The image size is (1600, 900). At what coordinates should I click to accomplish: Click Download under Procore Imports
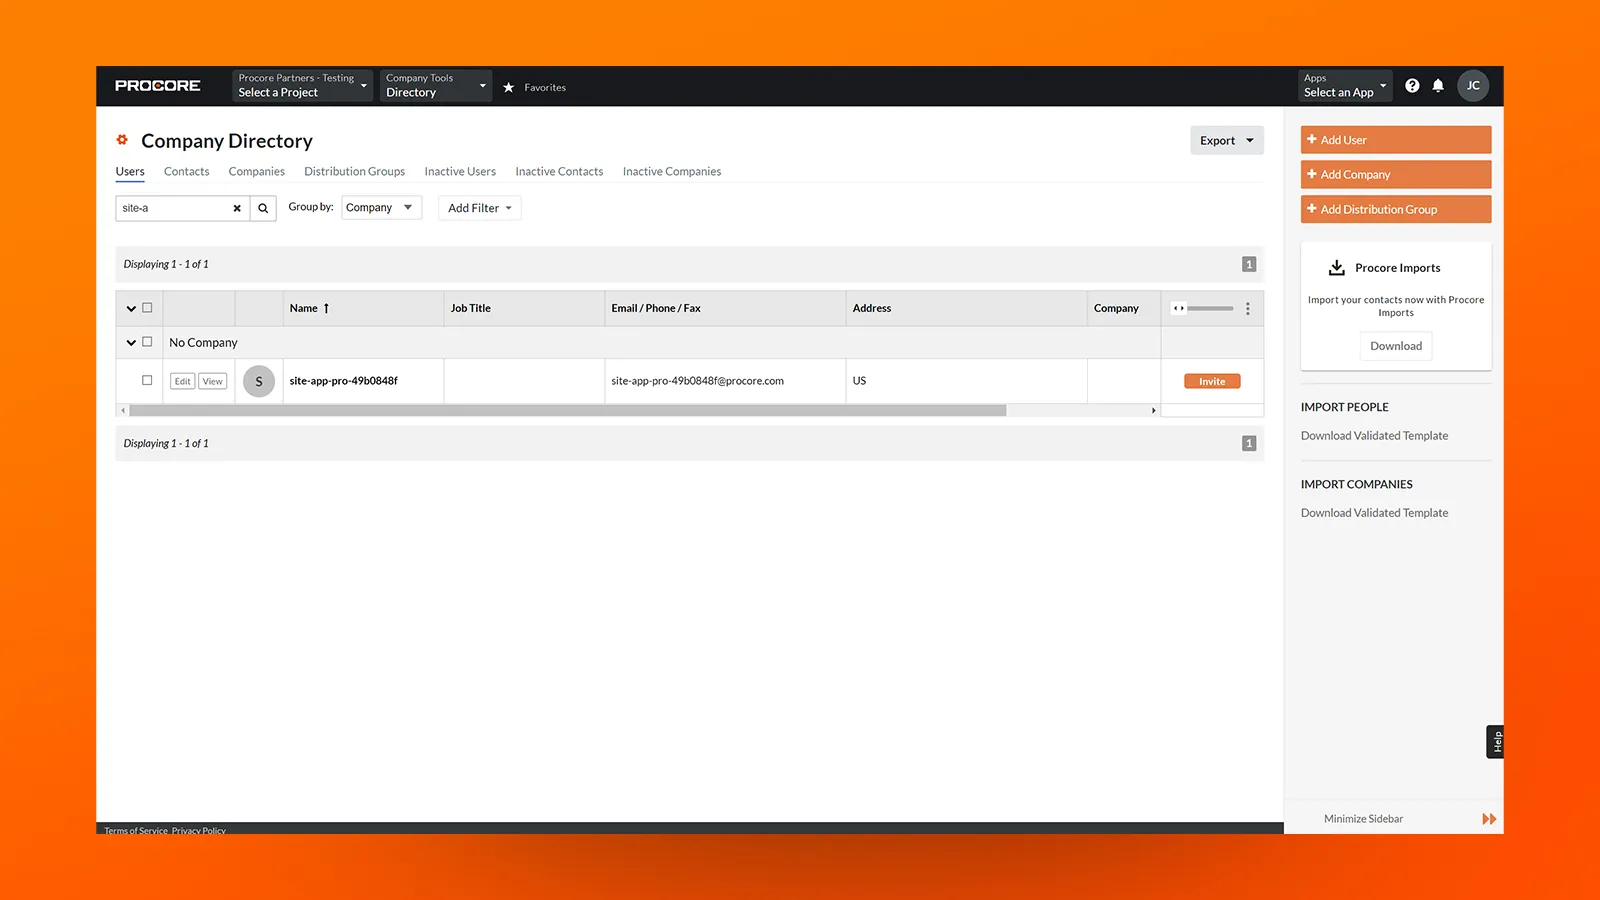pos(1396,346)
